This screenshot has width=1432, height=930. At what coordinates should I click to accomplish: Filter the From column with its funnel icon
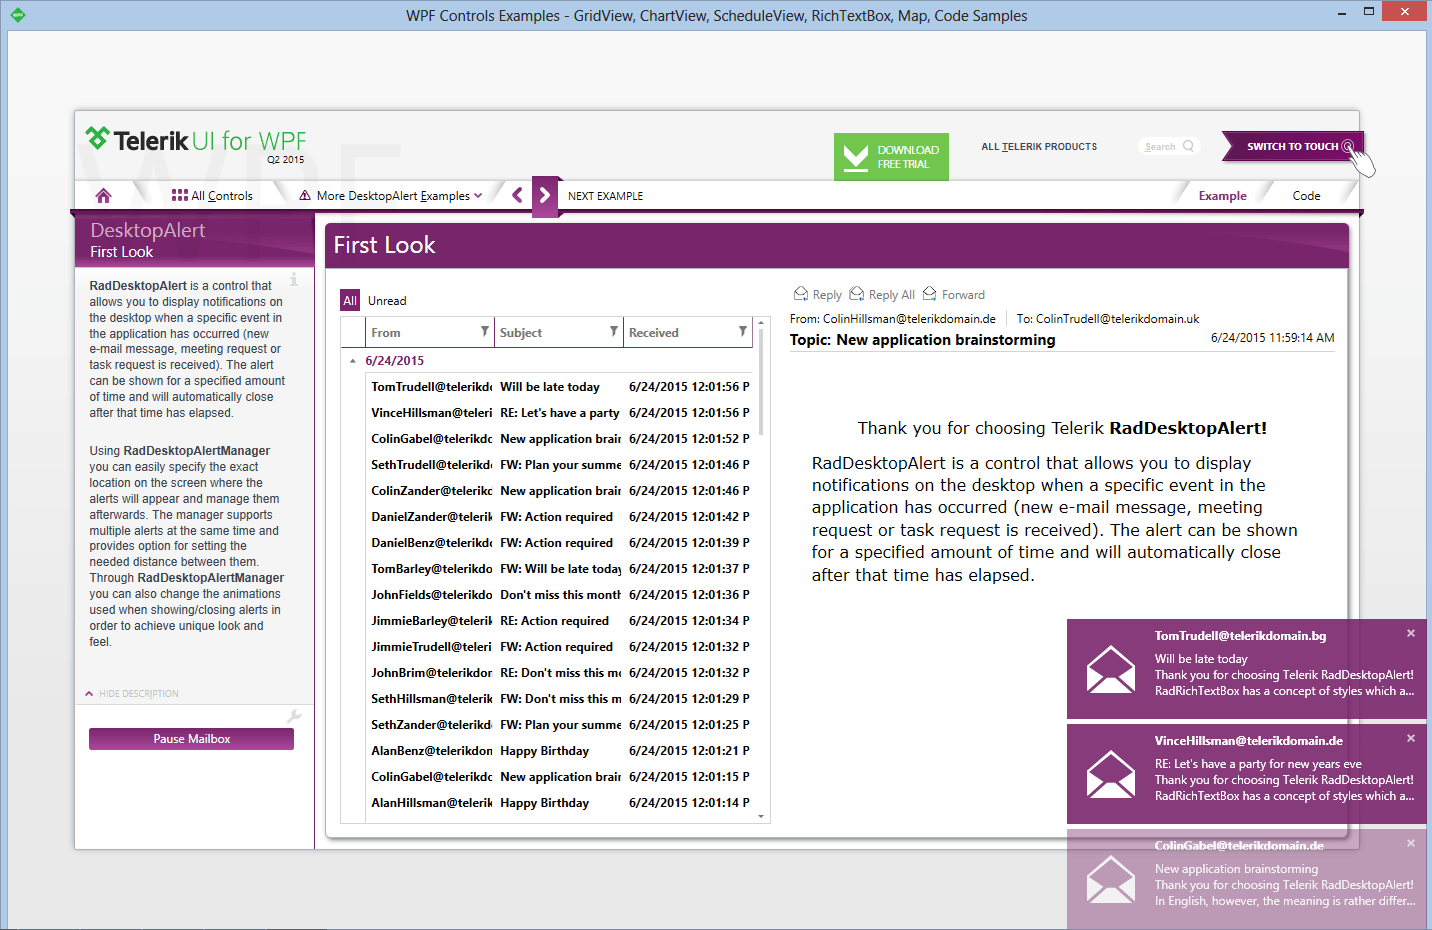click(485, 332)
